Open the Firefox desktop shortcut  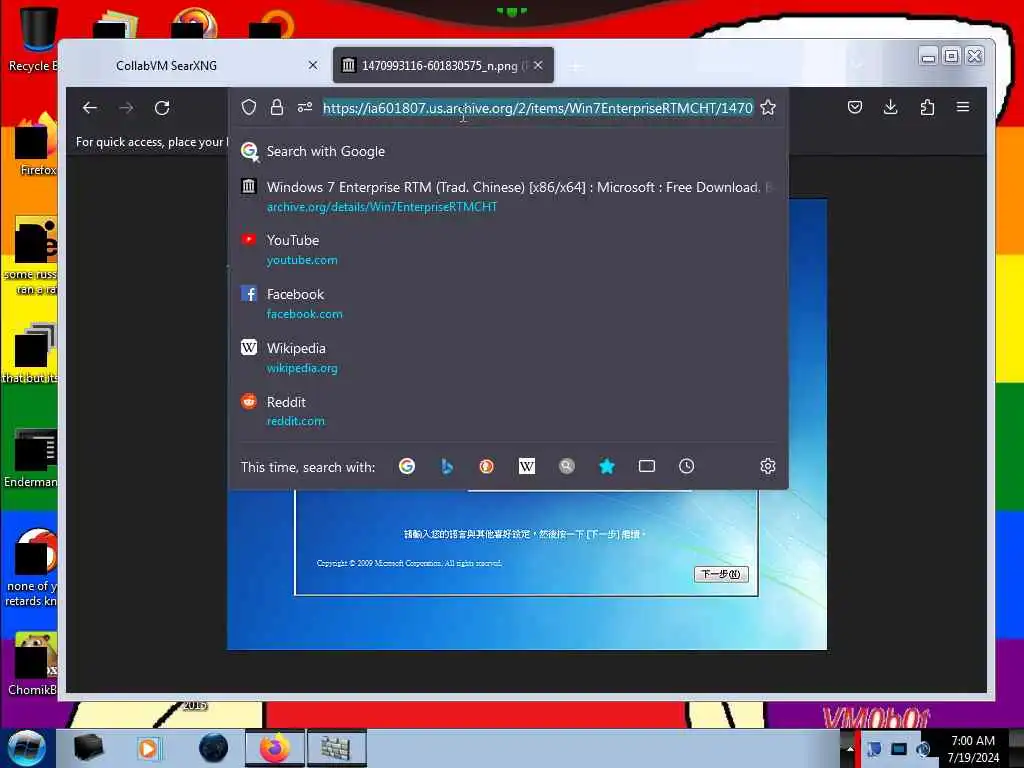[36, 145]
